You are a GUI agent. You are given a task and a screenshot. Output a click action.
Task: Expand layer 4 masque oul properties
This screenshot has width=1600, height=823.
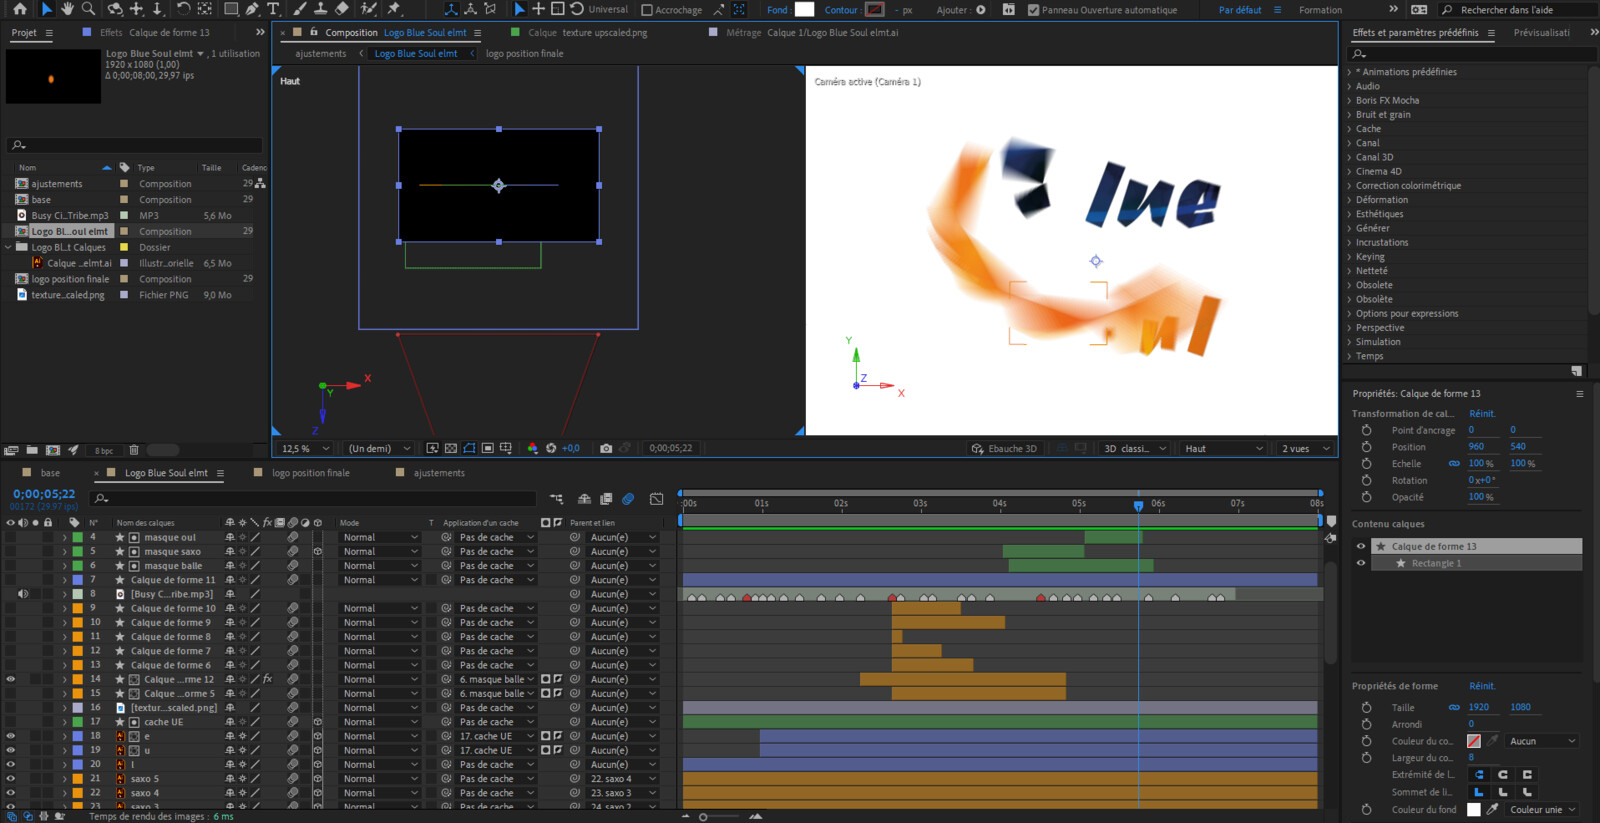coord(65,537)
